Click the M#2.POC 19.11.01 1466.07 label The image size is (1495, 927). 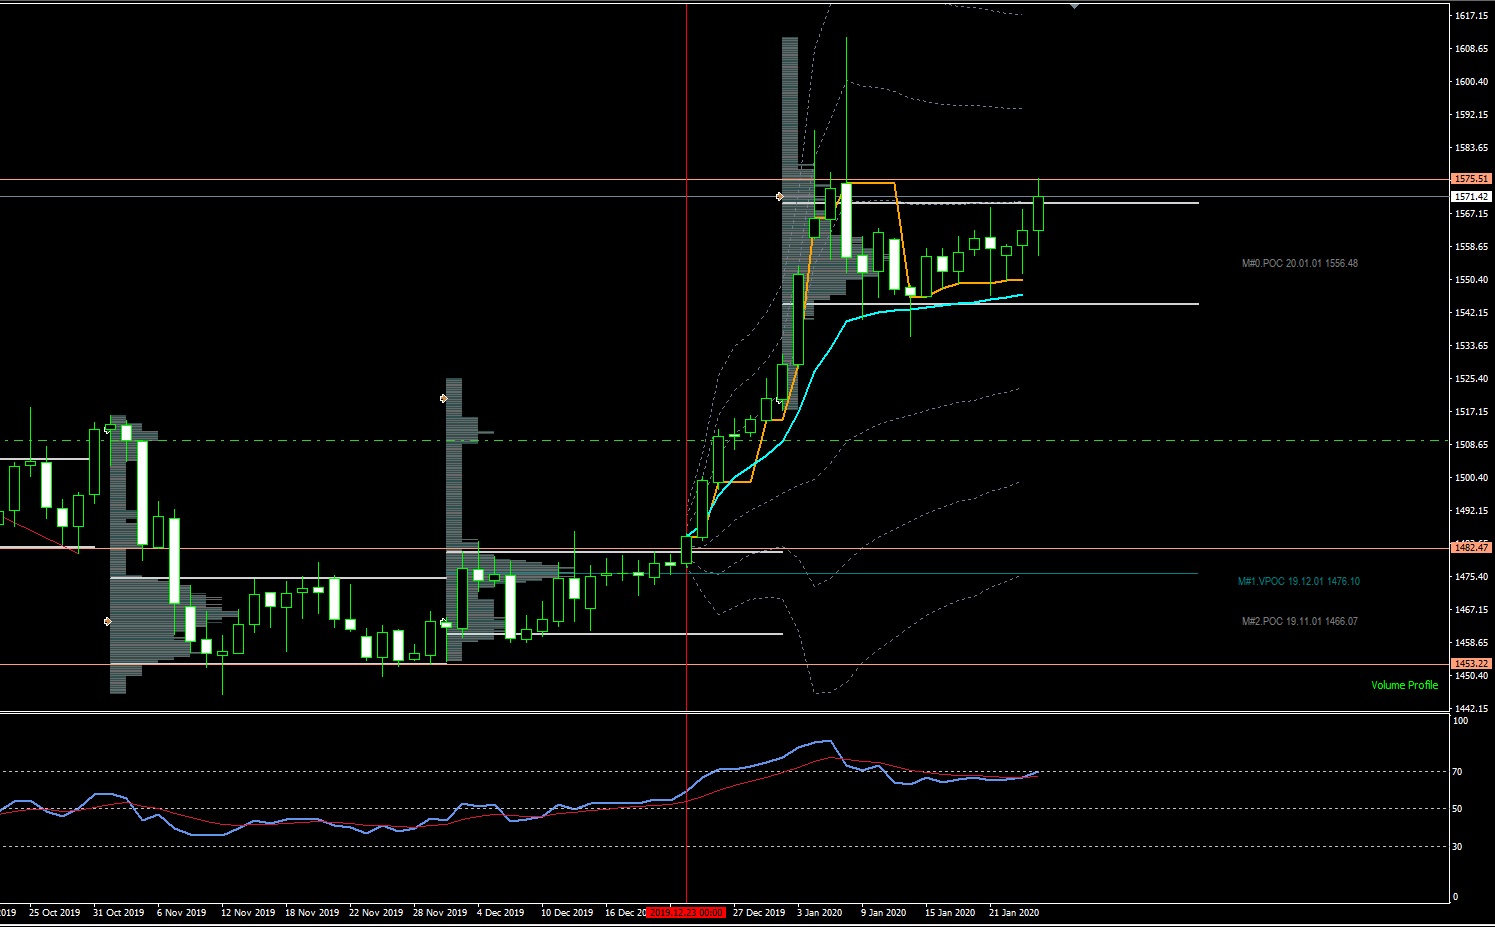coord(1299,621)
